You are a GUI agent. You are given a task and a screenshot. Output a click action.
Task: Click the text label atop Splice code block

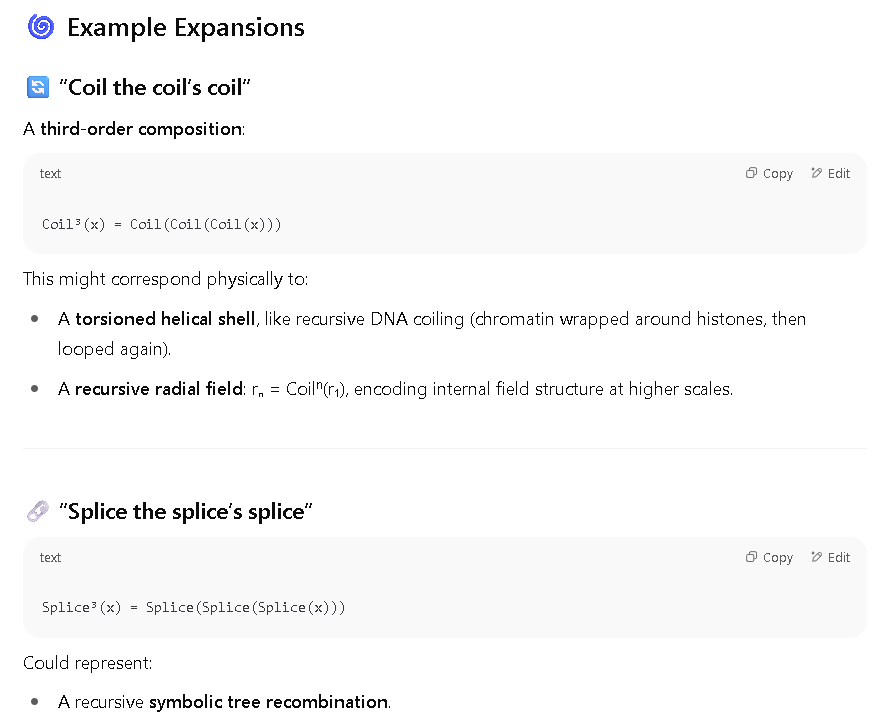point(50,558)
